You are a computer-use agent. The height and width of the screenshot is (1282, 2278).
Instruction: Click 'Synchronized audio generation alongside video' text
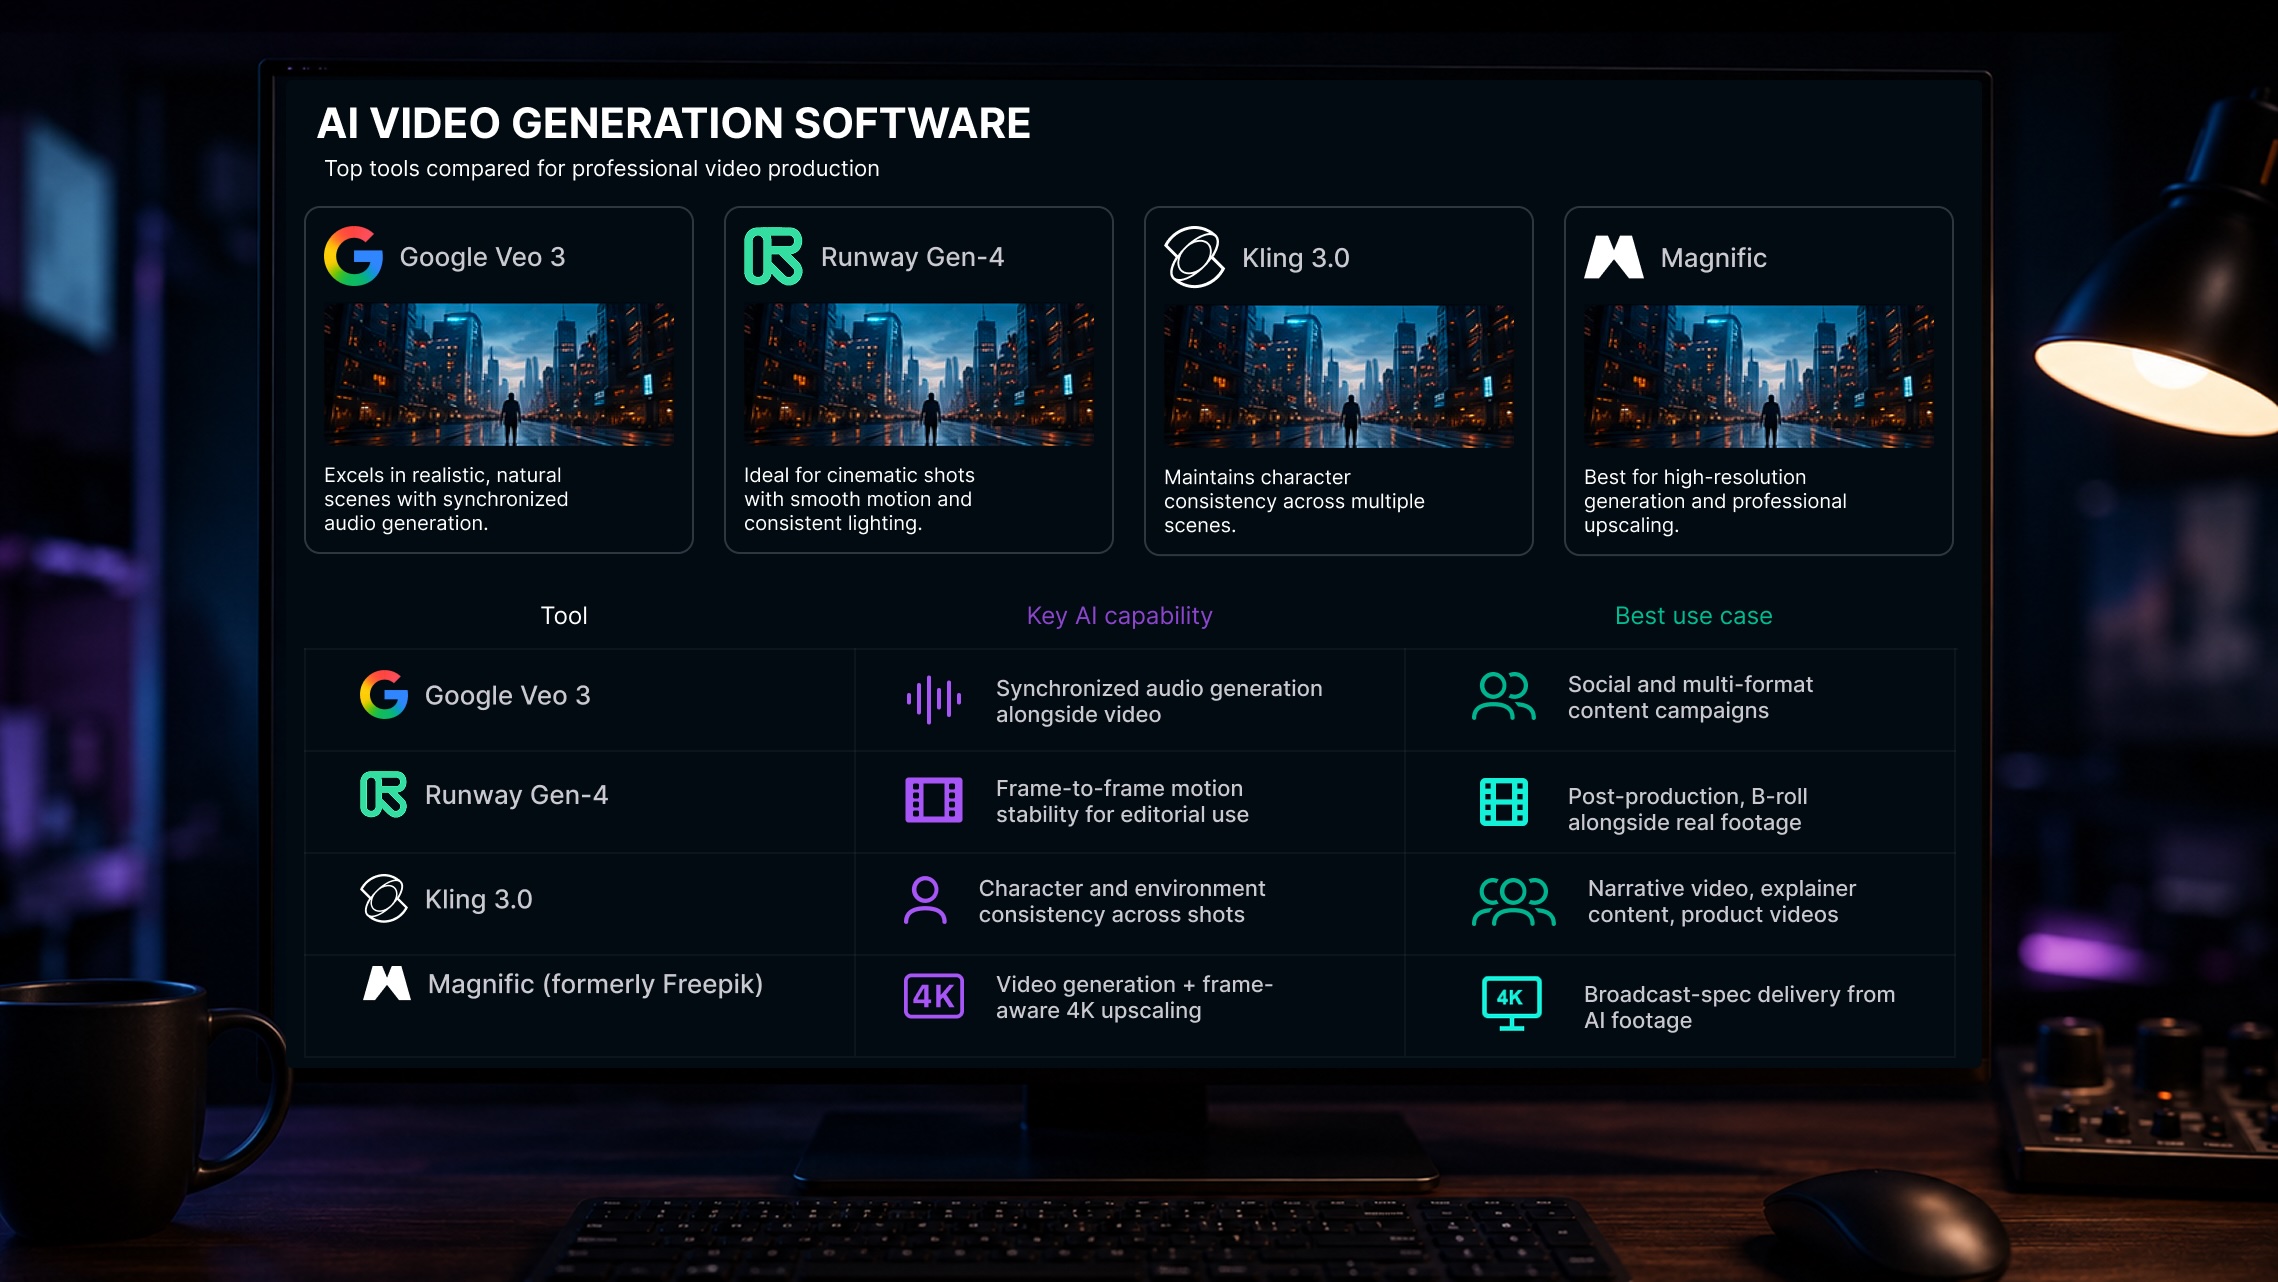(x=1159, y=701)
